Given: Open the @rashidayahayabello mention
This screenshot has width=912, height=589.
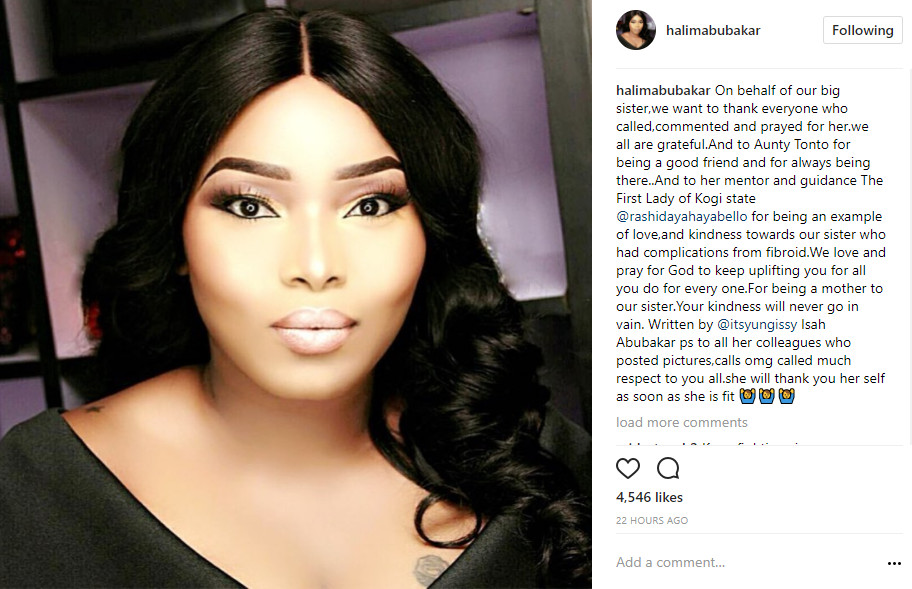Looking at the screenshot, I should [x=682, y=216].
